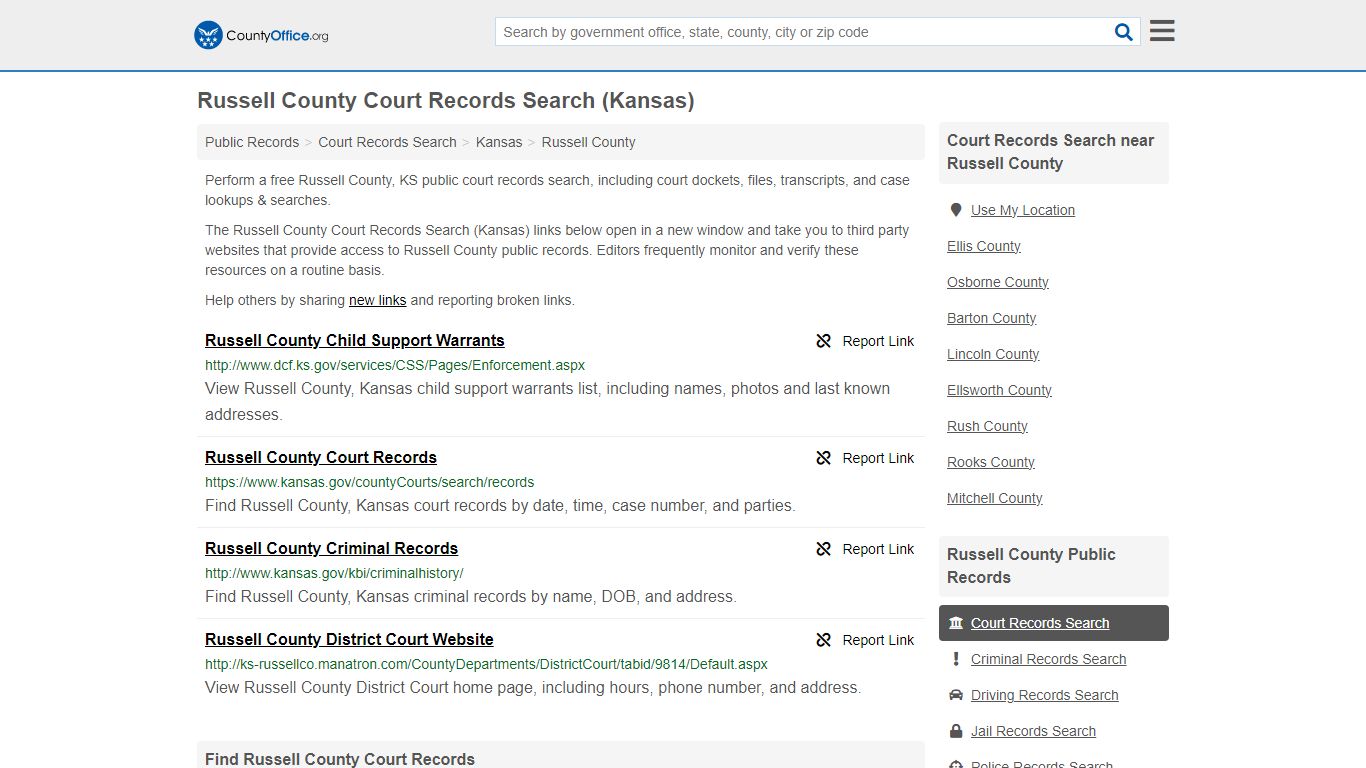Open Russell County District Court Website title
Screen dimensions: 1366x768
pyautogui.click(x=349, y=639)
